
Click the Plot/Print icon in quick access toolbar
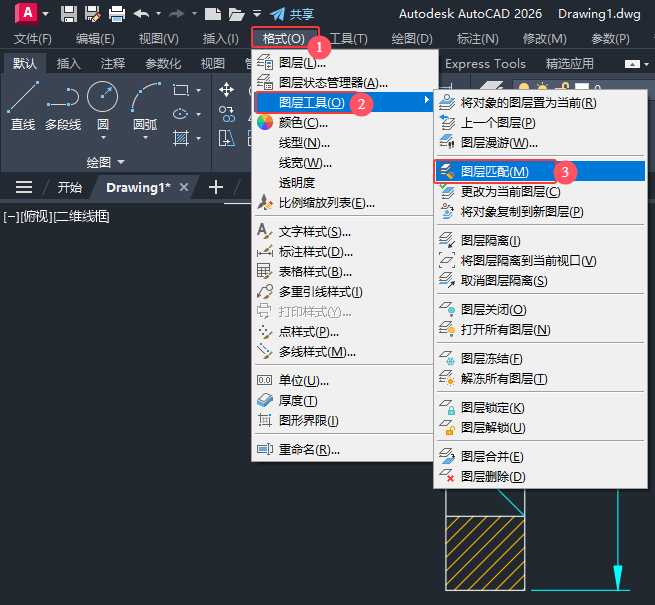(x=116, y=14)
